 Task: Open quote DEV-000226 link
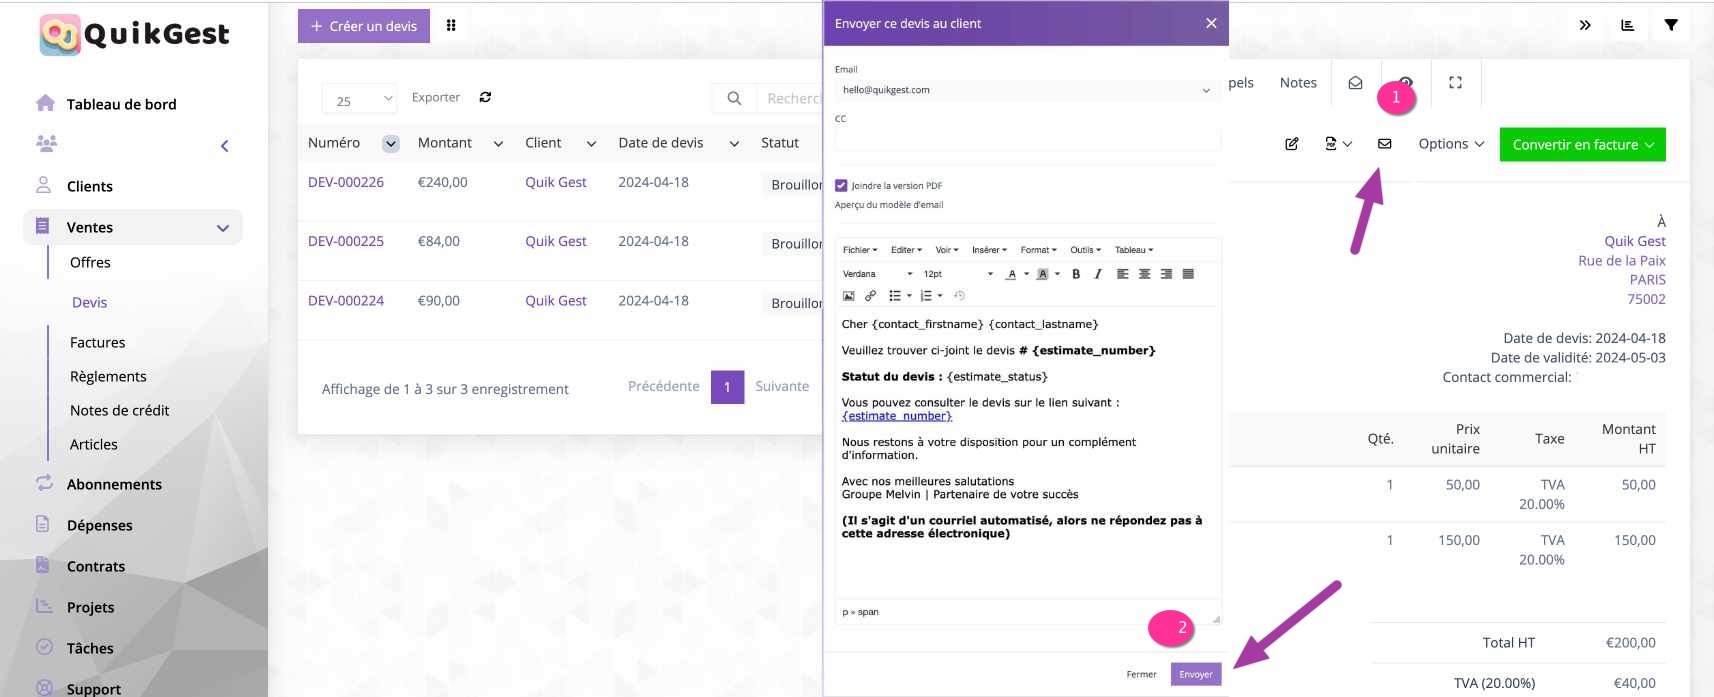point(346,182)
